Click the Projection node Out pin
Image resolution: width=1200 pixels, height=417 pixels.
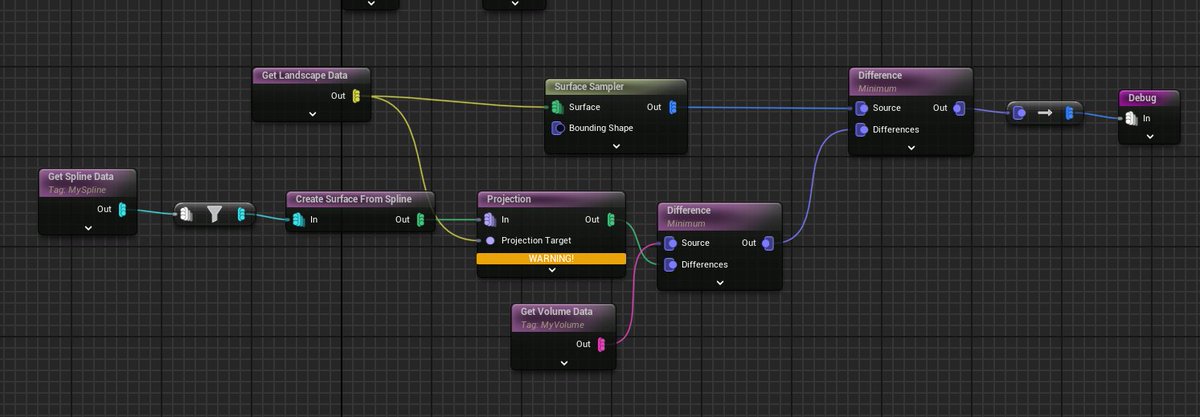pos(611,220)
